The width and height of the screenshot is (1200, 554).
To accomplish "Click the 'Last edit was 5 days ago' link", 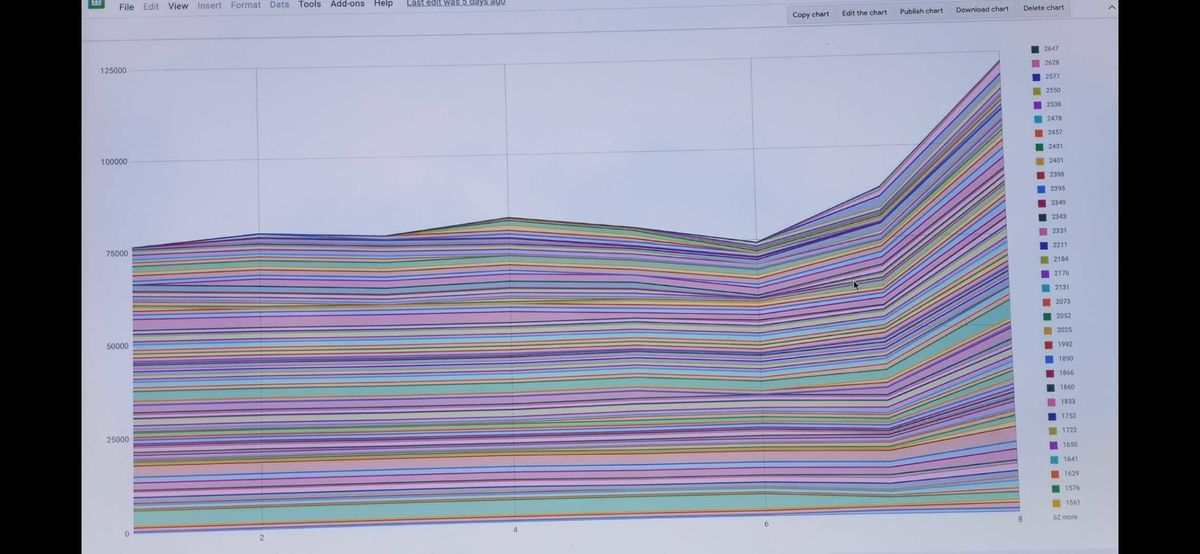I will [x=455, y=3].
